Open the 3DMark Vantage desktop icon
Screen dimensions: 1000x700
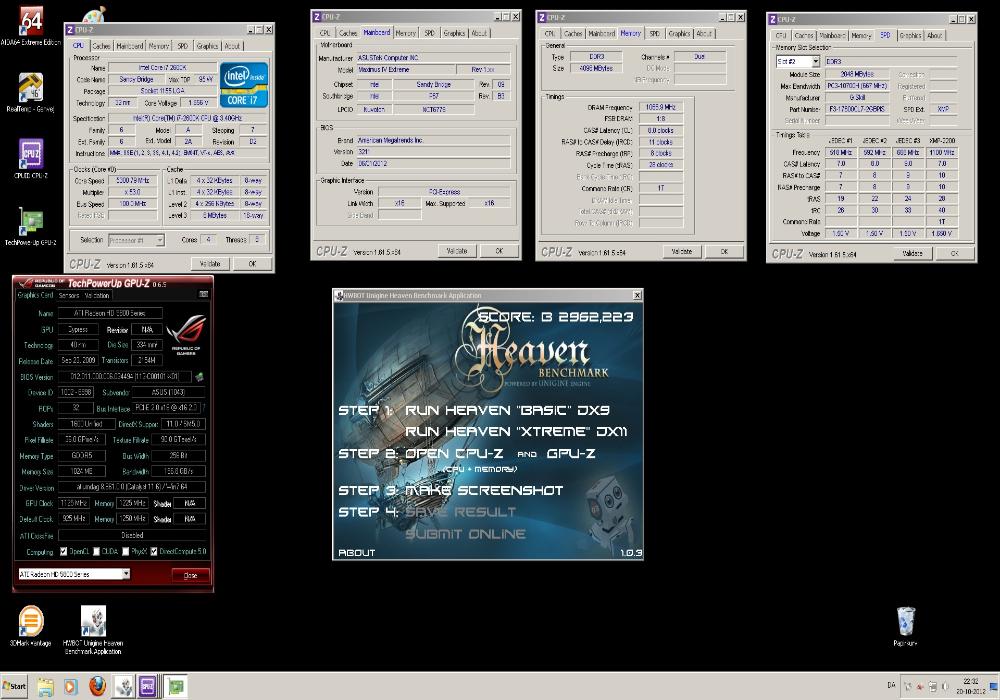click(31, 626)
